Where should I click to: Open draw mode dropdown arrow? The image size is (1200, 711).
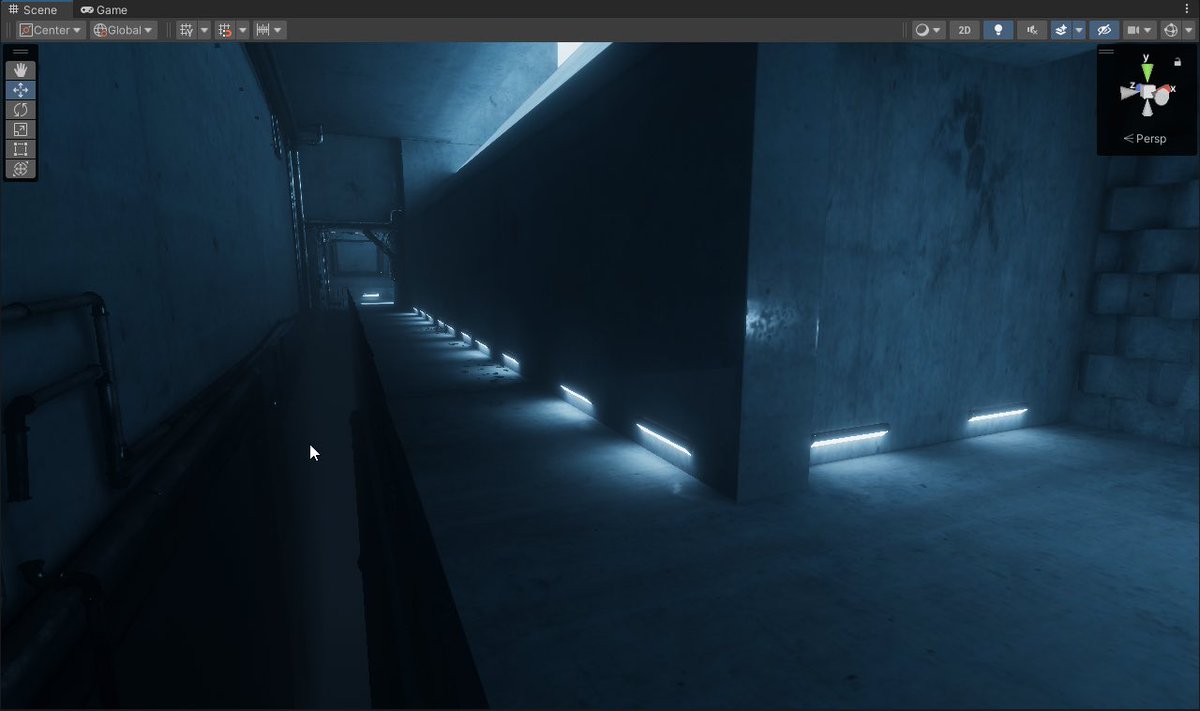pyautogui.click(x=937, y=30)
